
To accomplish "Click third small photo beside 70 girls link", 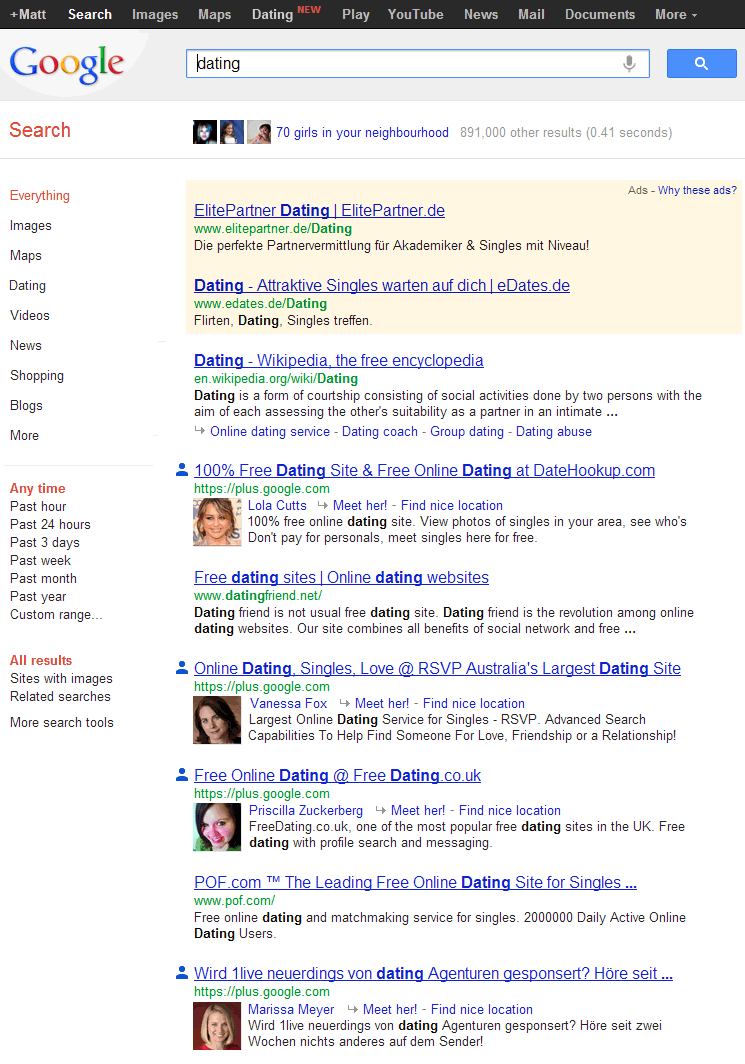I will coord(259,132).
